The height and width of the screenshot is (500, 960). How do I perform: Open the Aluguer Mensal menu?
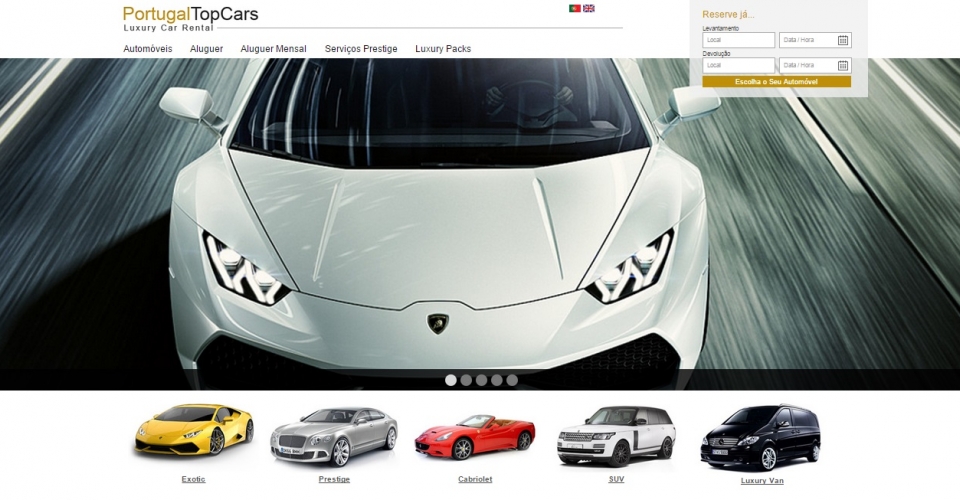click(x=273, y=49)
